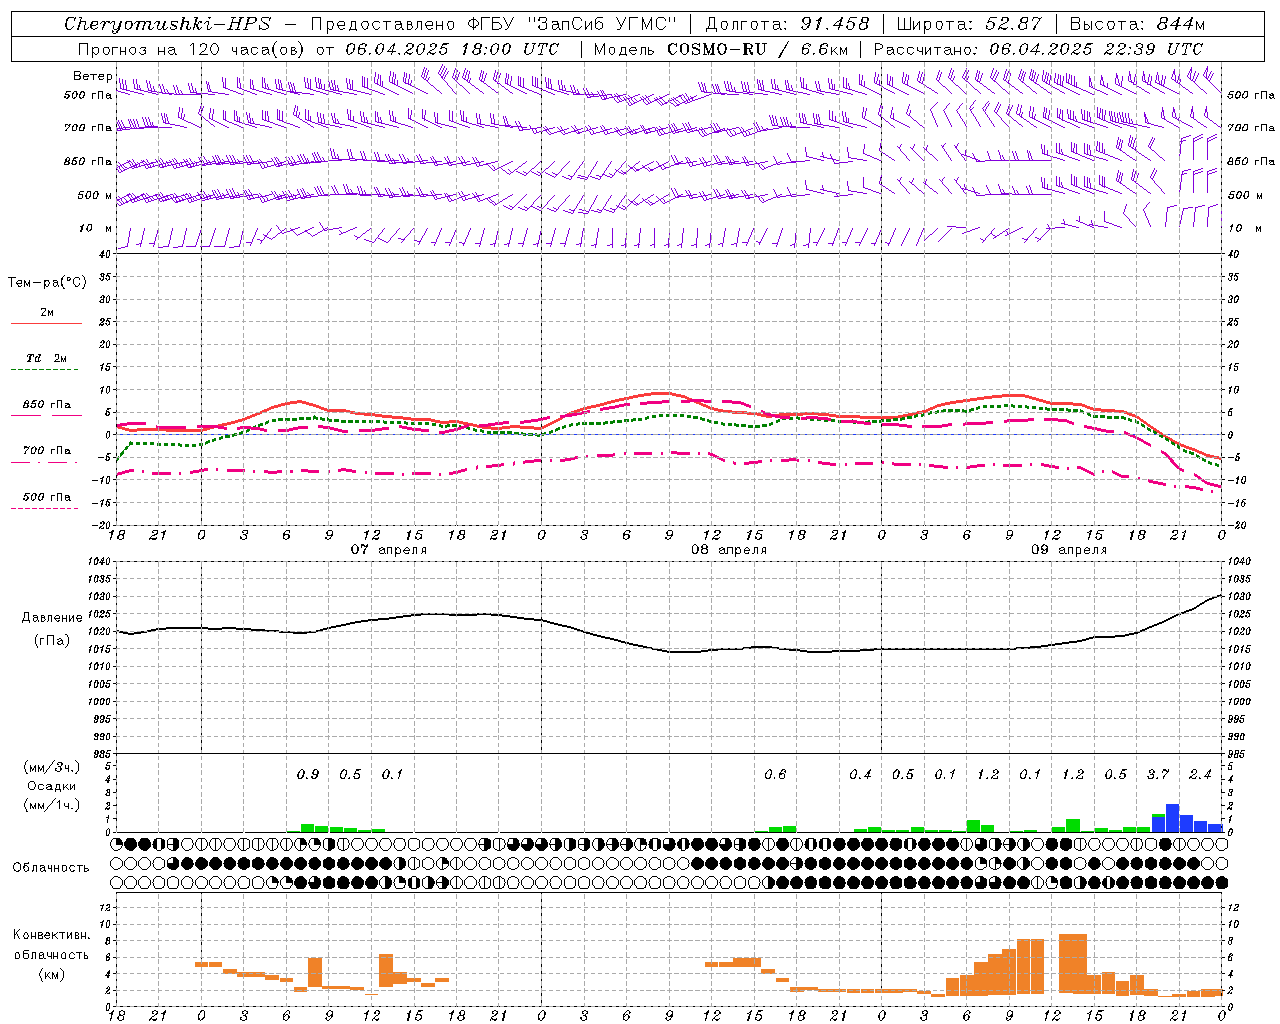Click the 2.4 precipitation total value
This screenshot has width=1280, height=1024.
[1200, 775]
